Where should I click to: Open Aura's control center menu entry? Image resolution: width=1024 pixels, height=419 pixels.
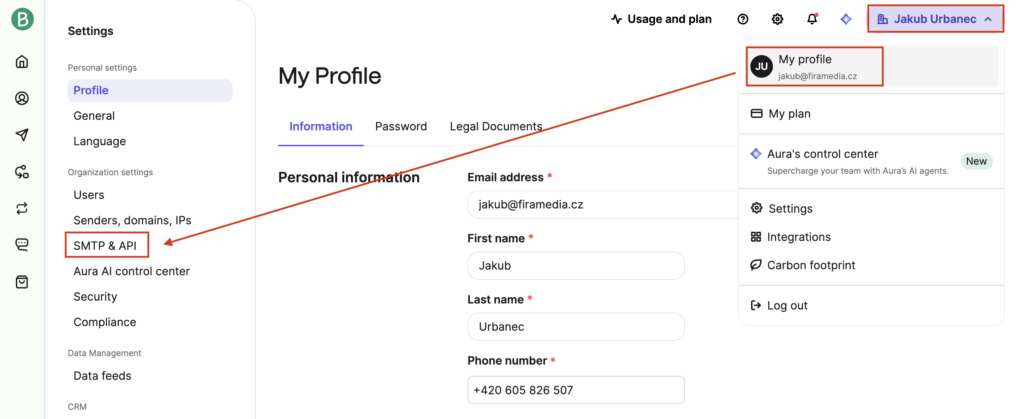[822, 154]
